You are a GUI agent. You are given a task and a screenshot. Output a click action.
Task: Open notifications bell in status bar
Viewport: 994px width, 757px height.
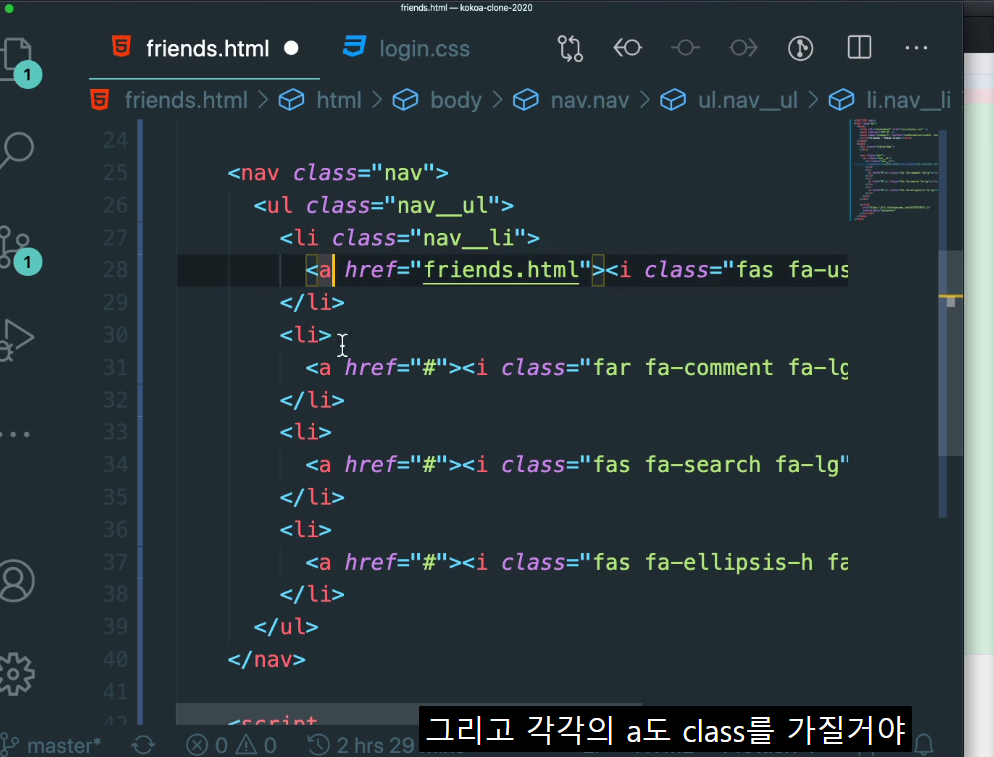923,744
